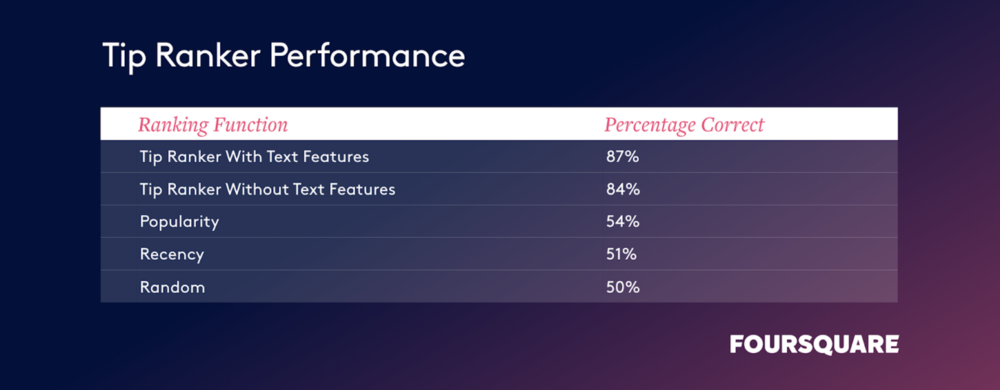Click the 51% value
The height and width of the screenshot is (390, 1000).
point(621,255)
